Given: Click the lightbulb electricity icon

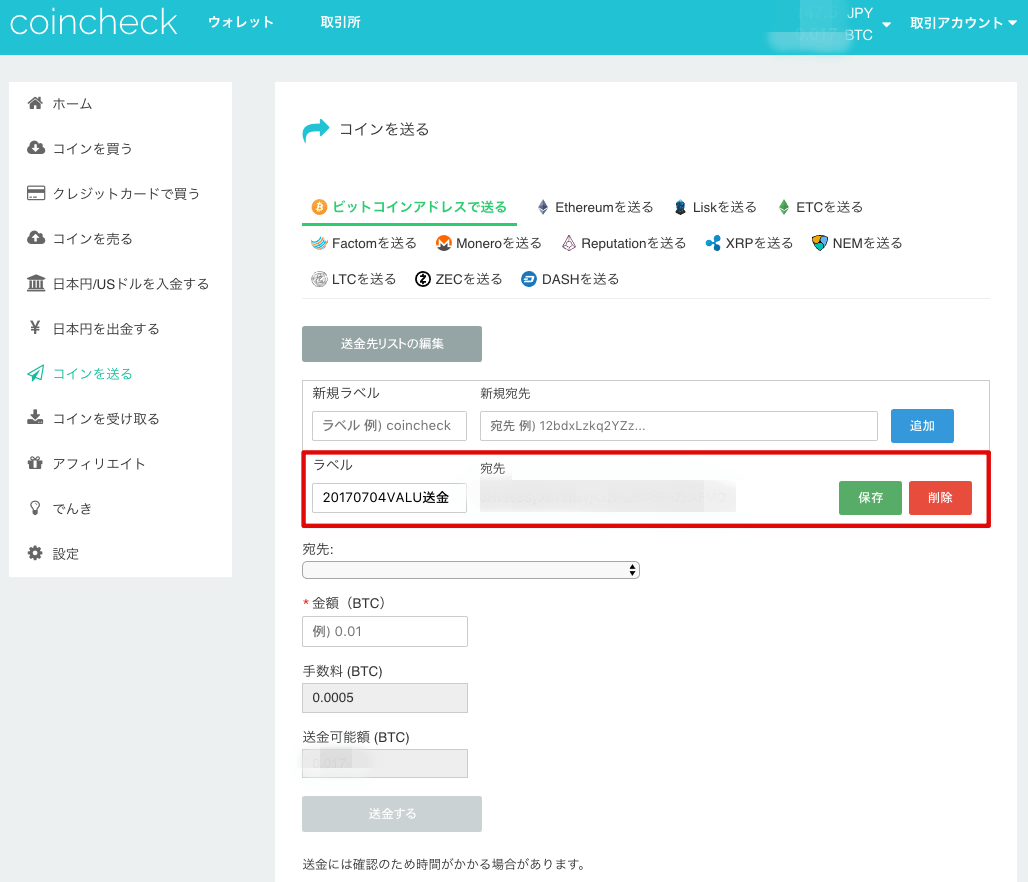Looking at the screenshot, I should click(x=35, y=508).
